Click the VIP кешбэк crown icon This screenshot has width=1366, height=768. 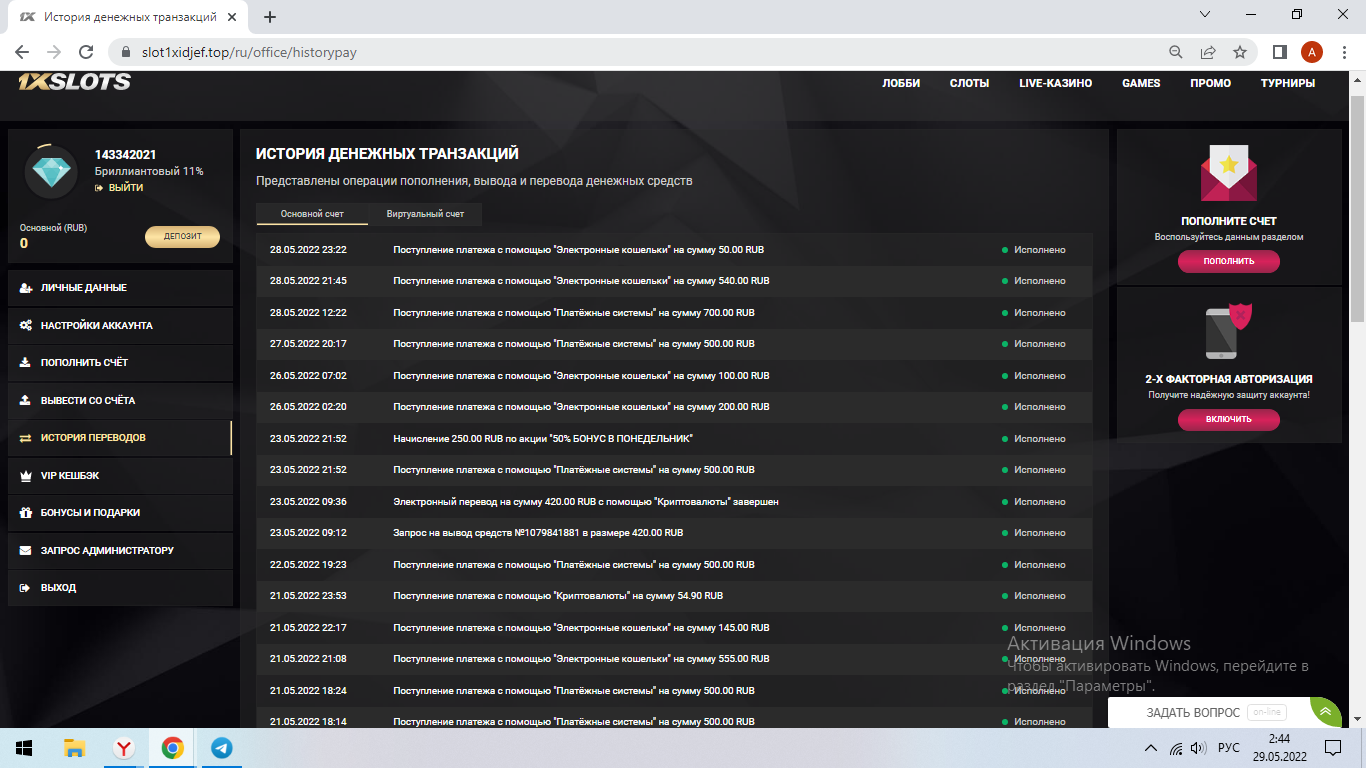click(x=26, y=475)
